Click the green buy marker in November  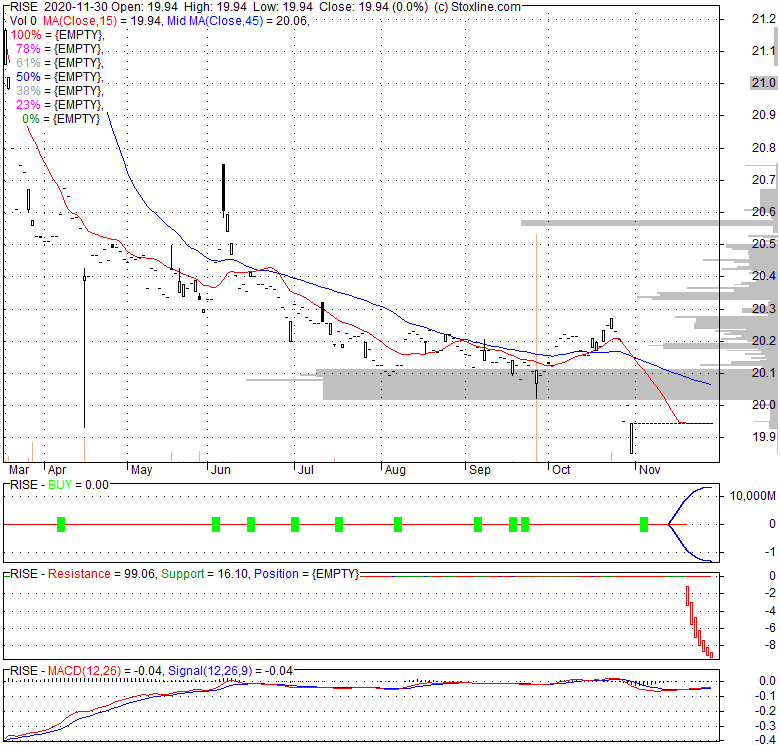point(644,524)
